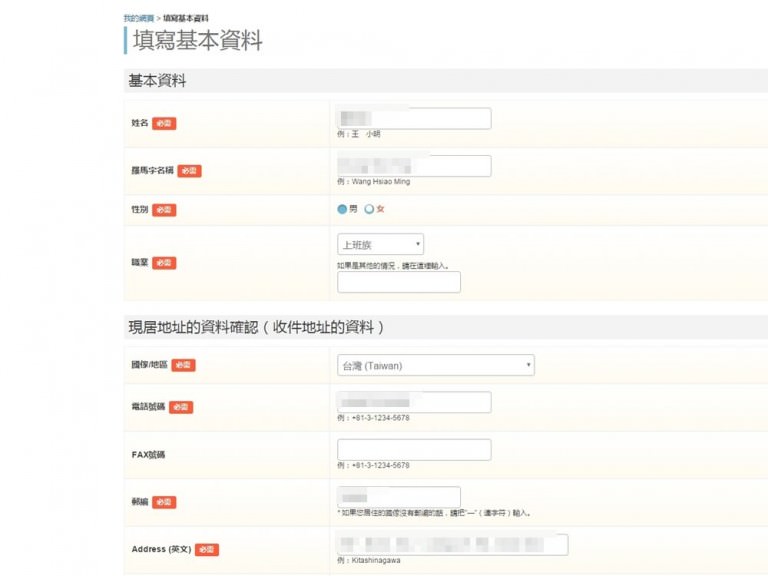Click the 電話號碼 input field
Screen dimensions: 768x576
414,402
